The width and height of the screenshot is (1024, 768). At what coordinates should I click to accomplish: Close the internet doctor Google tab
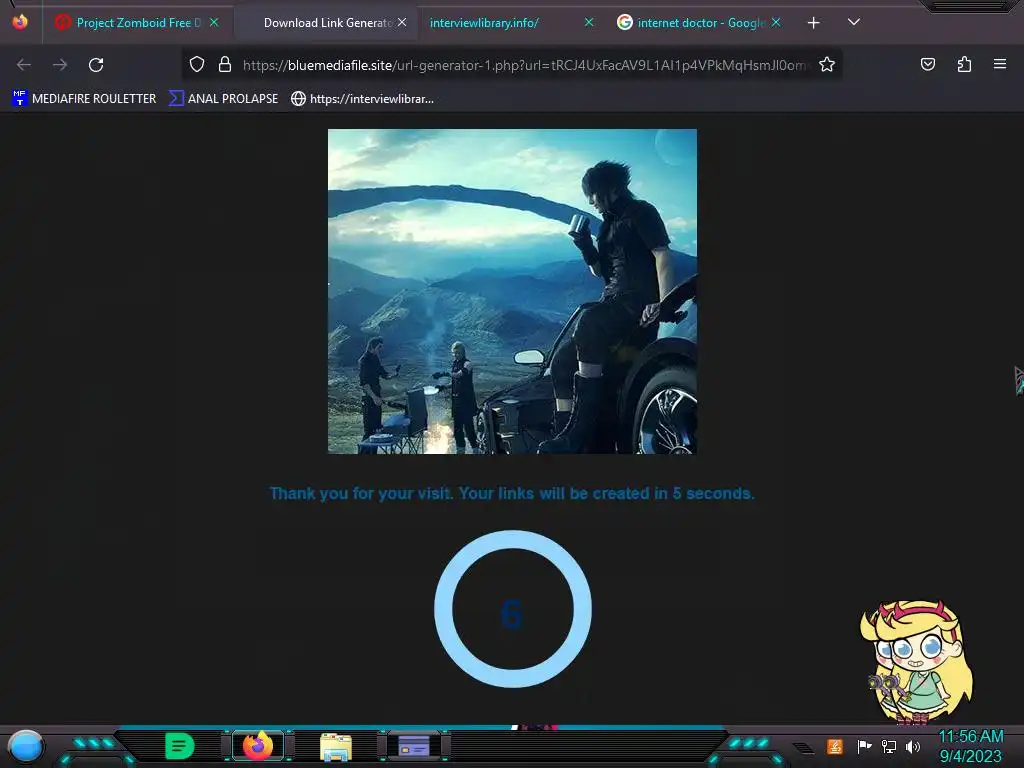[776, 23]
